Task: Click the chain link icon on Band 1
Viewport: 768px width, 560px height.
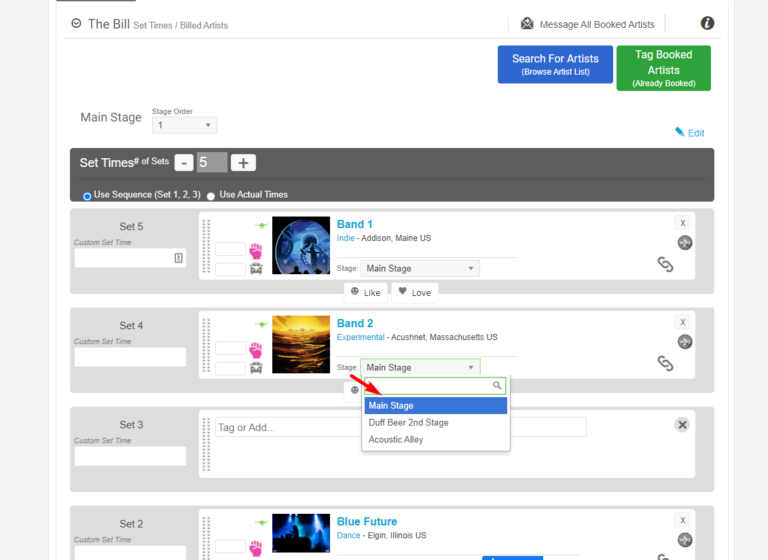Action: click(x=665, y=264)
